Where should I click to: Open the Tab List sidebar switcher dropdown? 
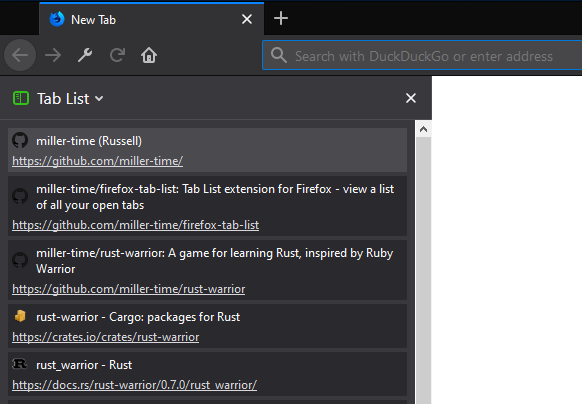[99, 98]
